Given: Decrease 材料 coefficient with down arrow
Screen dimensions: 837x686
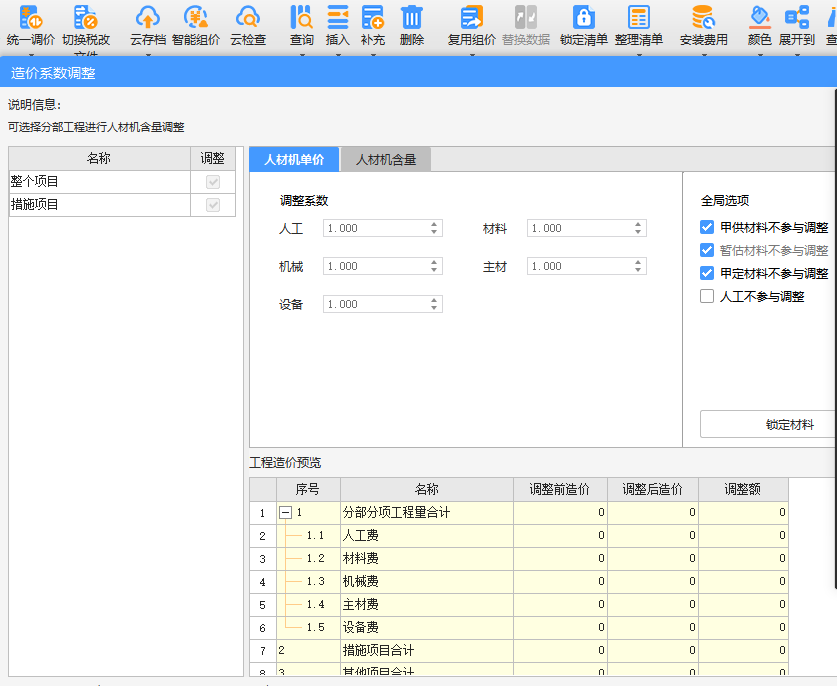Looking at the screenshot, I should [x=638, y=232].
